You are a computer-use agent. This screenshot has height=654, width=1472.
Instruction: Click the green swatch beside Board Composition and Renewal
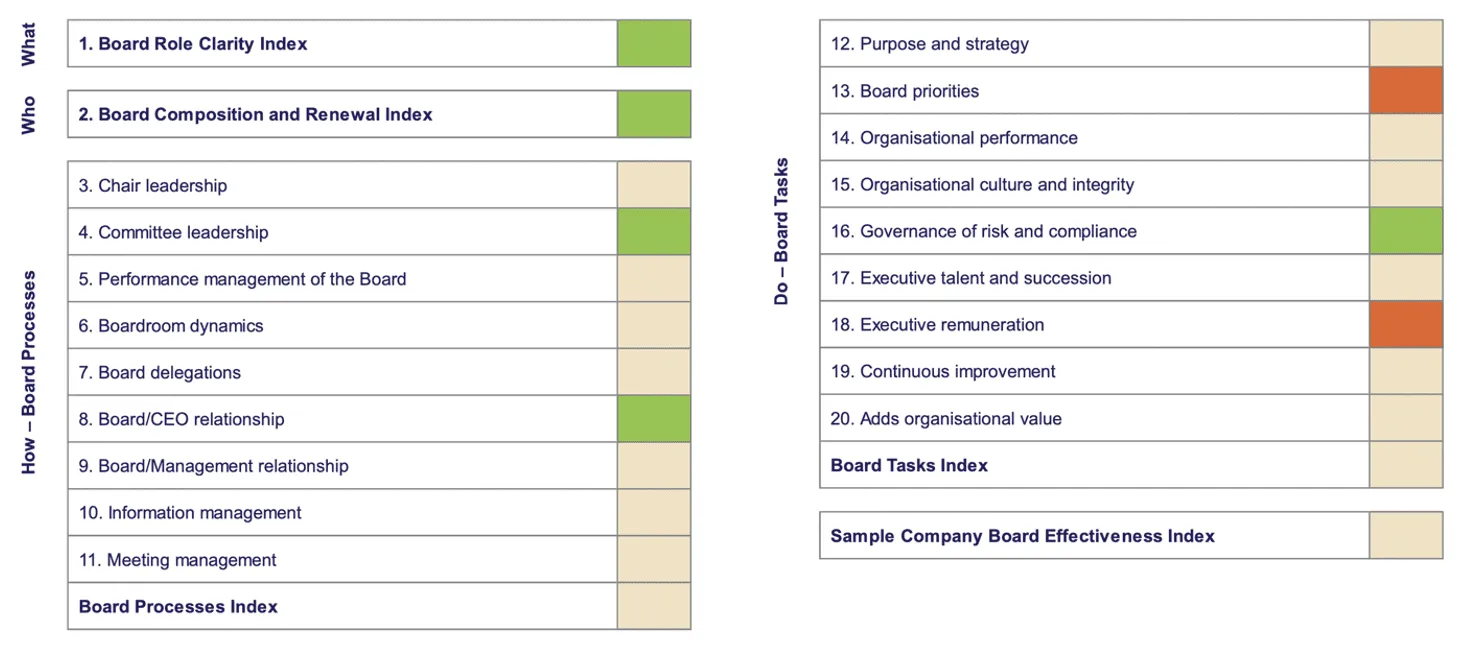point(653,114)
